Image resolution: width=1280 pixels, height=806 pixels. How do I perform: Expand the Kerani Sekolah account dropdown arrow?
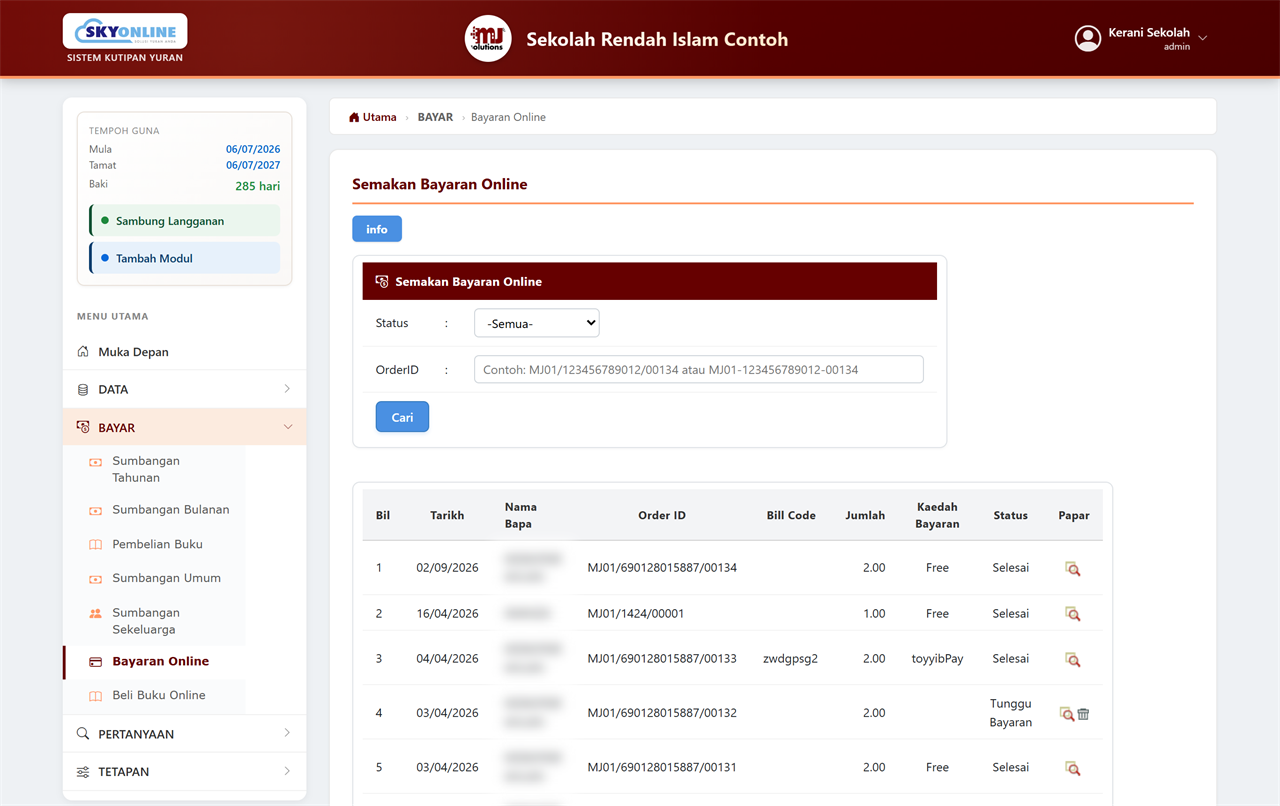pyautogui.click(x=1202, y=39)
